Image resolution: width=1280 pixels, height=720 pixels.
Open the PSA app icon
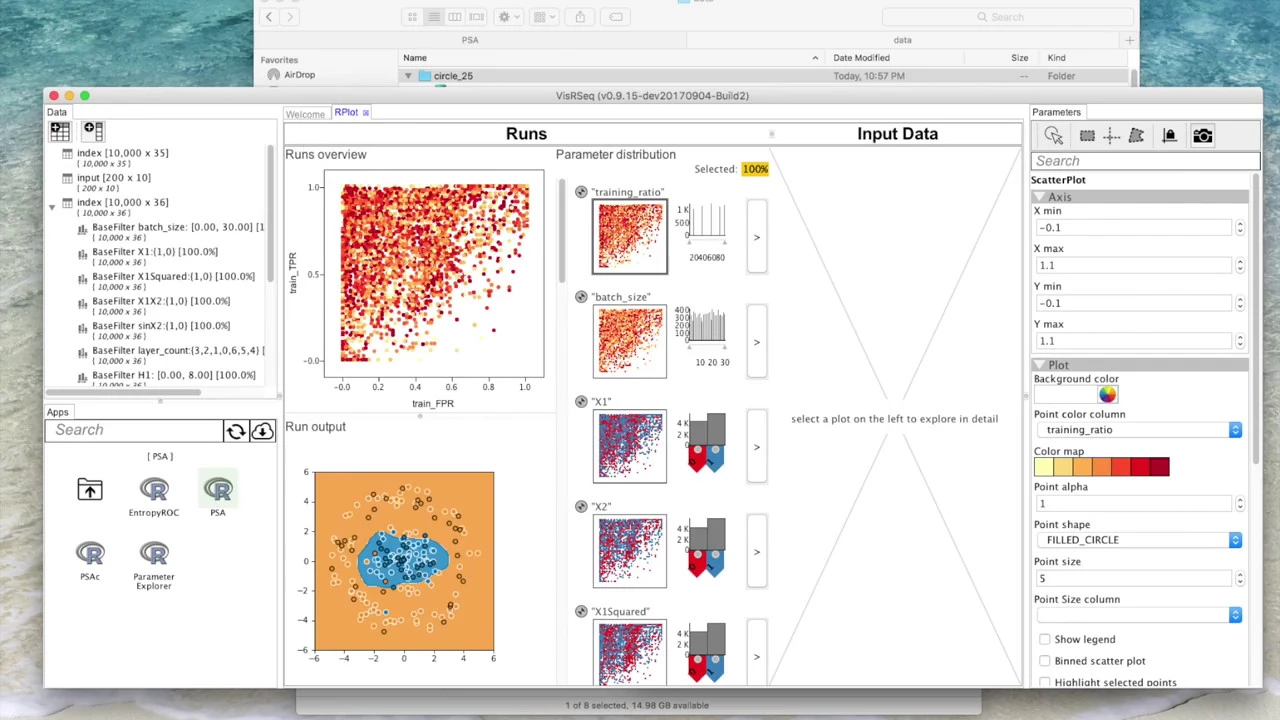217,495
